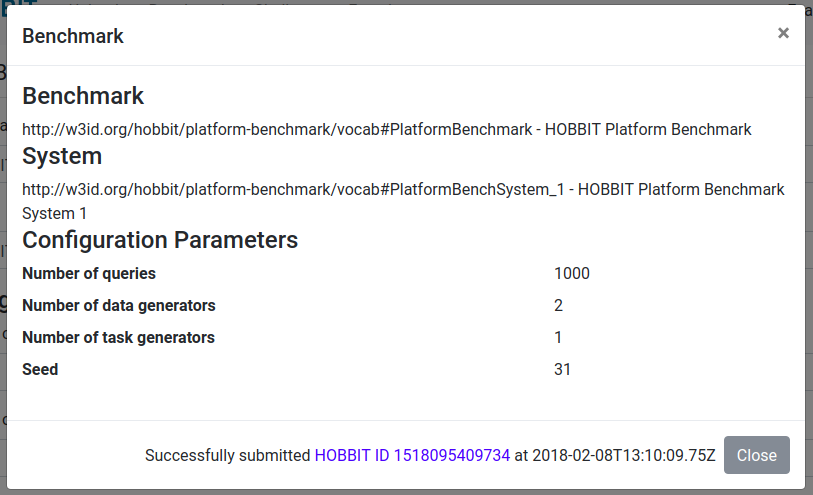813x495 pixels.
Task: Click the 'System' section heading
Action: (x=62, y=156)
